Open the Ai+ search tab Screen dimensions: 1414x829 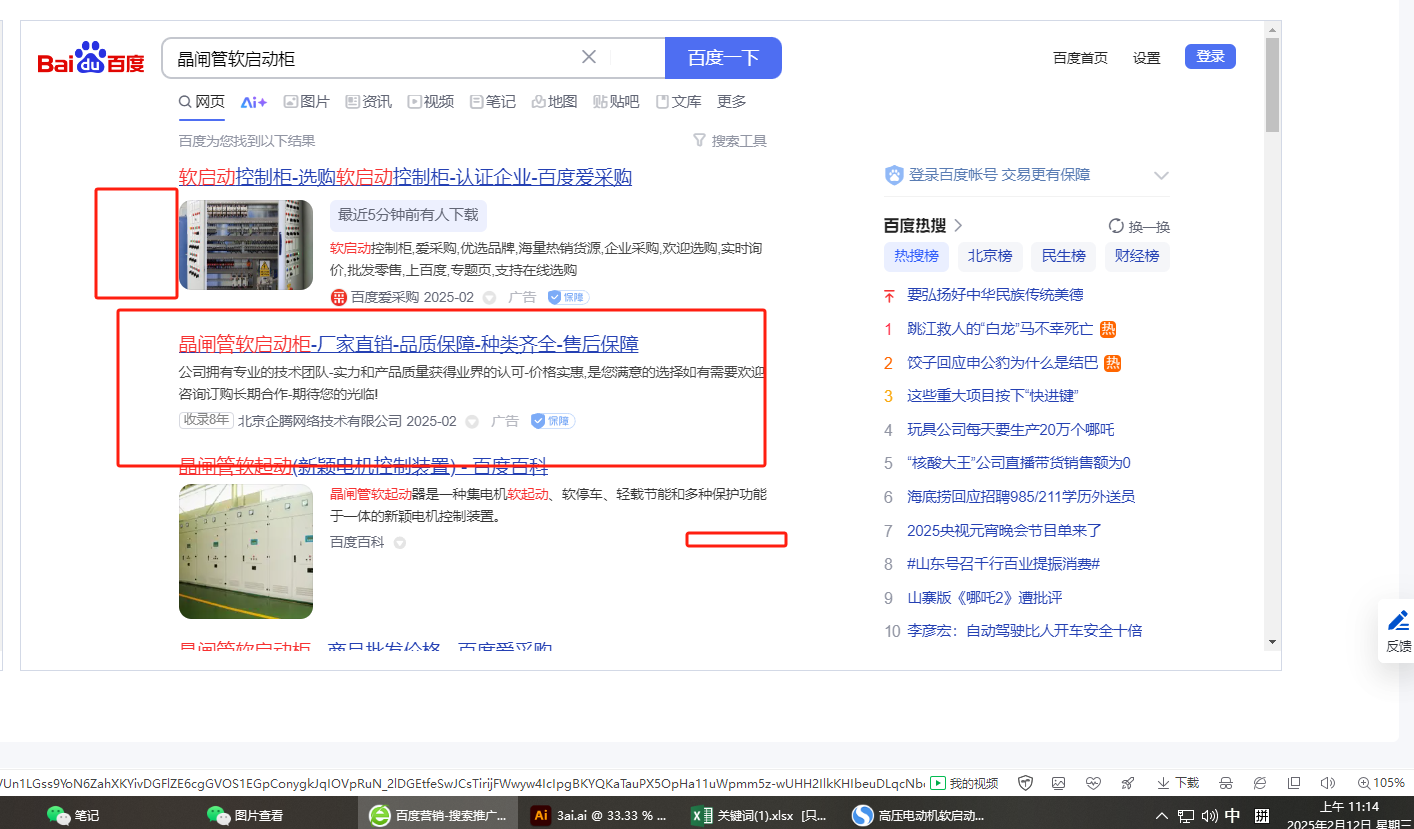point(254,102)
